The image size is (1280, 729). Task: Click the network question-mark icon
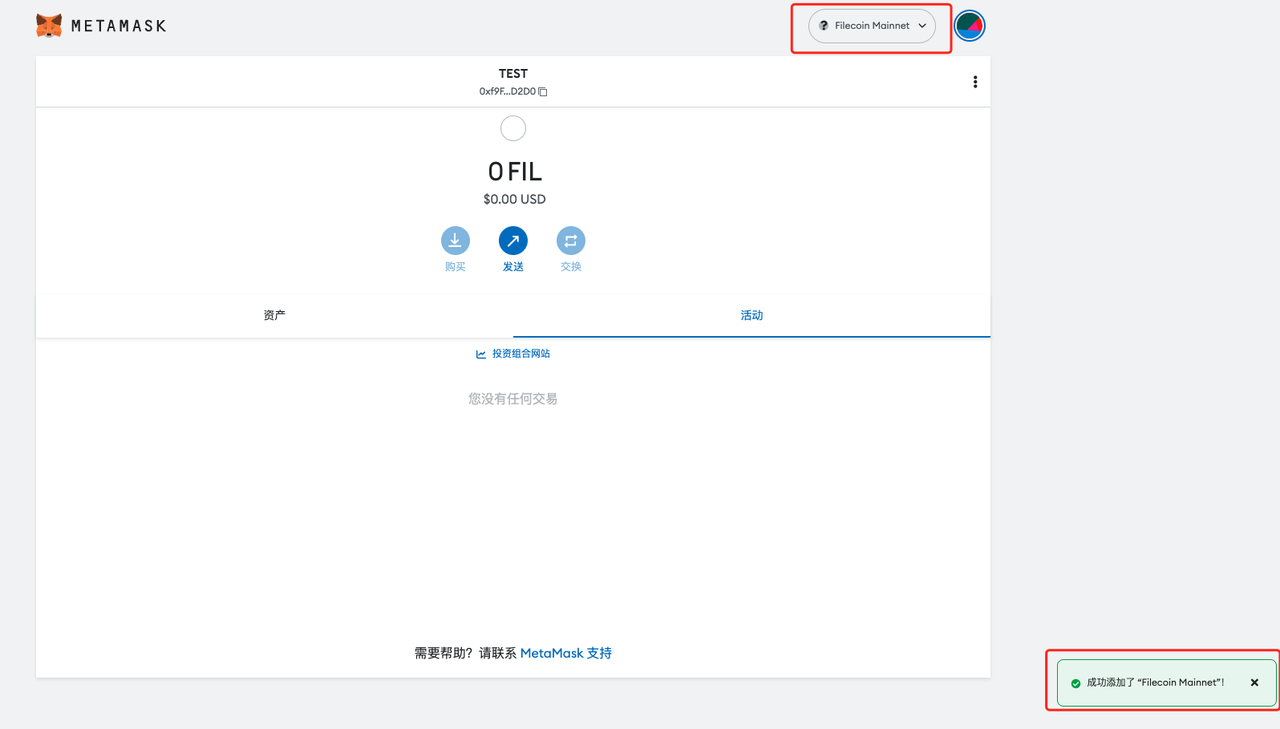pyautogui.click(x=824, y=26)
